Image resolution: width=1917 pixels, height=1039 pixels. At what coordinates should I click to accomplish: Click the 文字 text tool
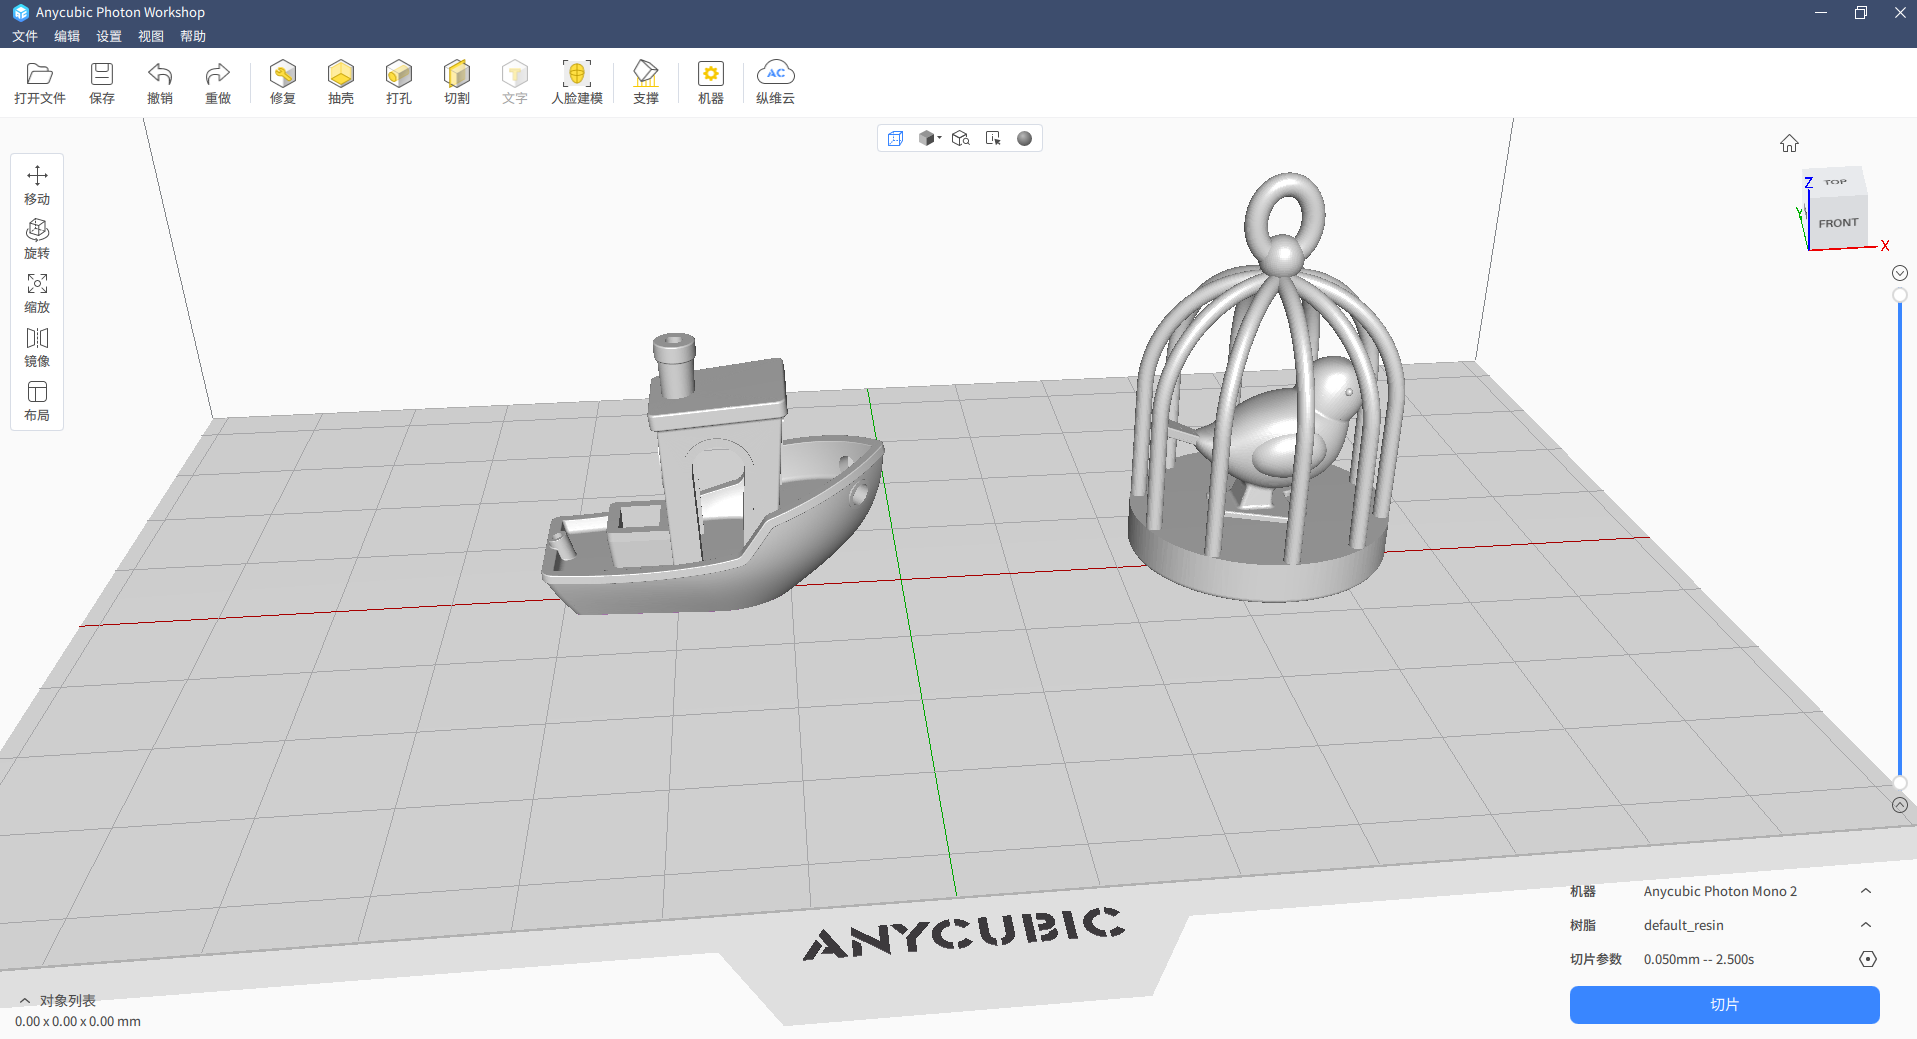click(x=515, y=82)
